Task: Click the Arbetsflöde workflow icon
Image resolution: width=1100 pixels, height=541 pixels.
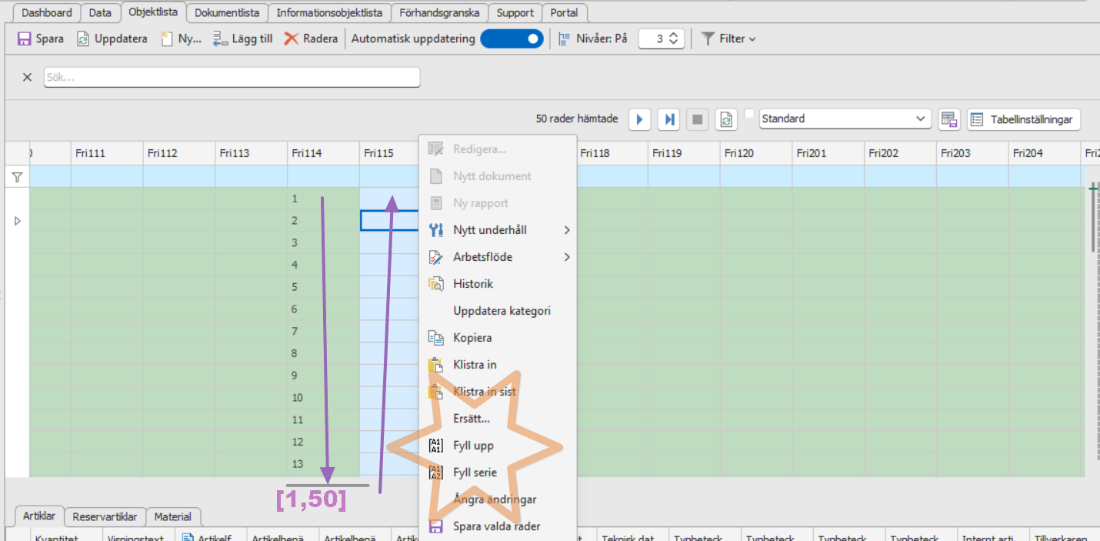Action: click(436, 258)
